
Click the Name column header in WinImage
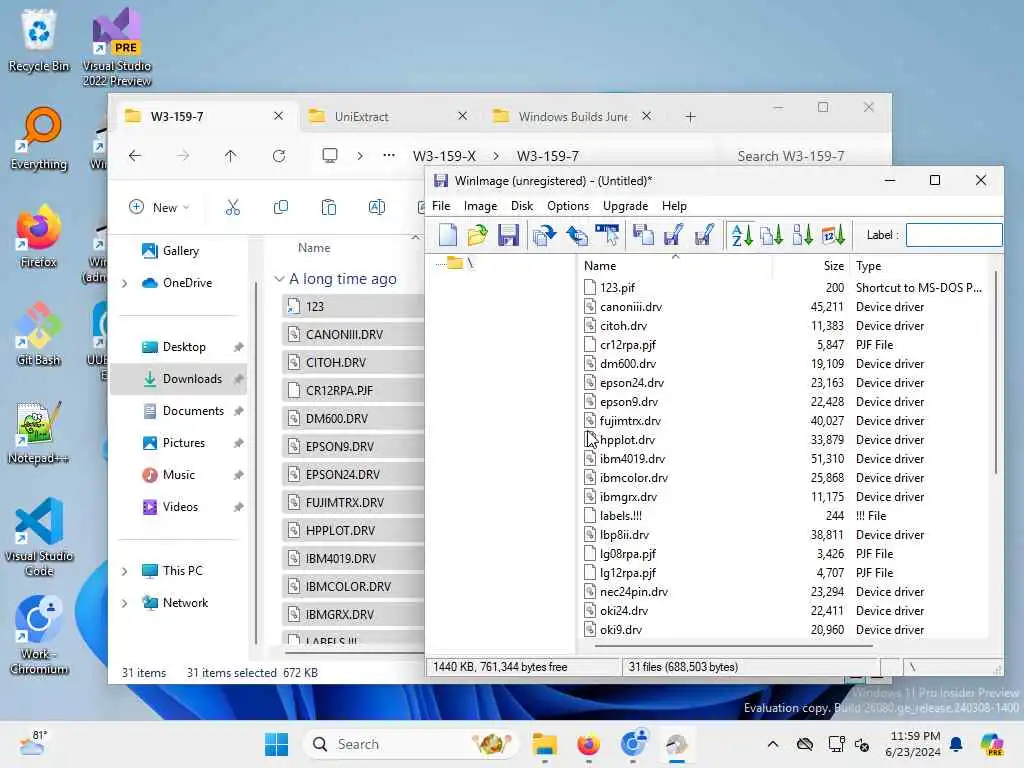[676, 266]
